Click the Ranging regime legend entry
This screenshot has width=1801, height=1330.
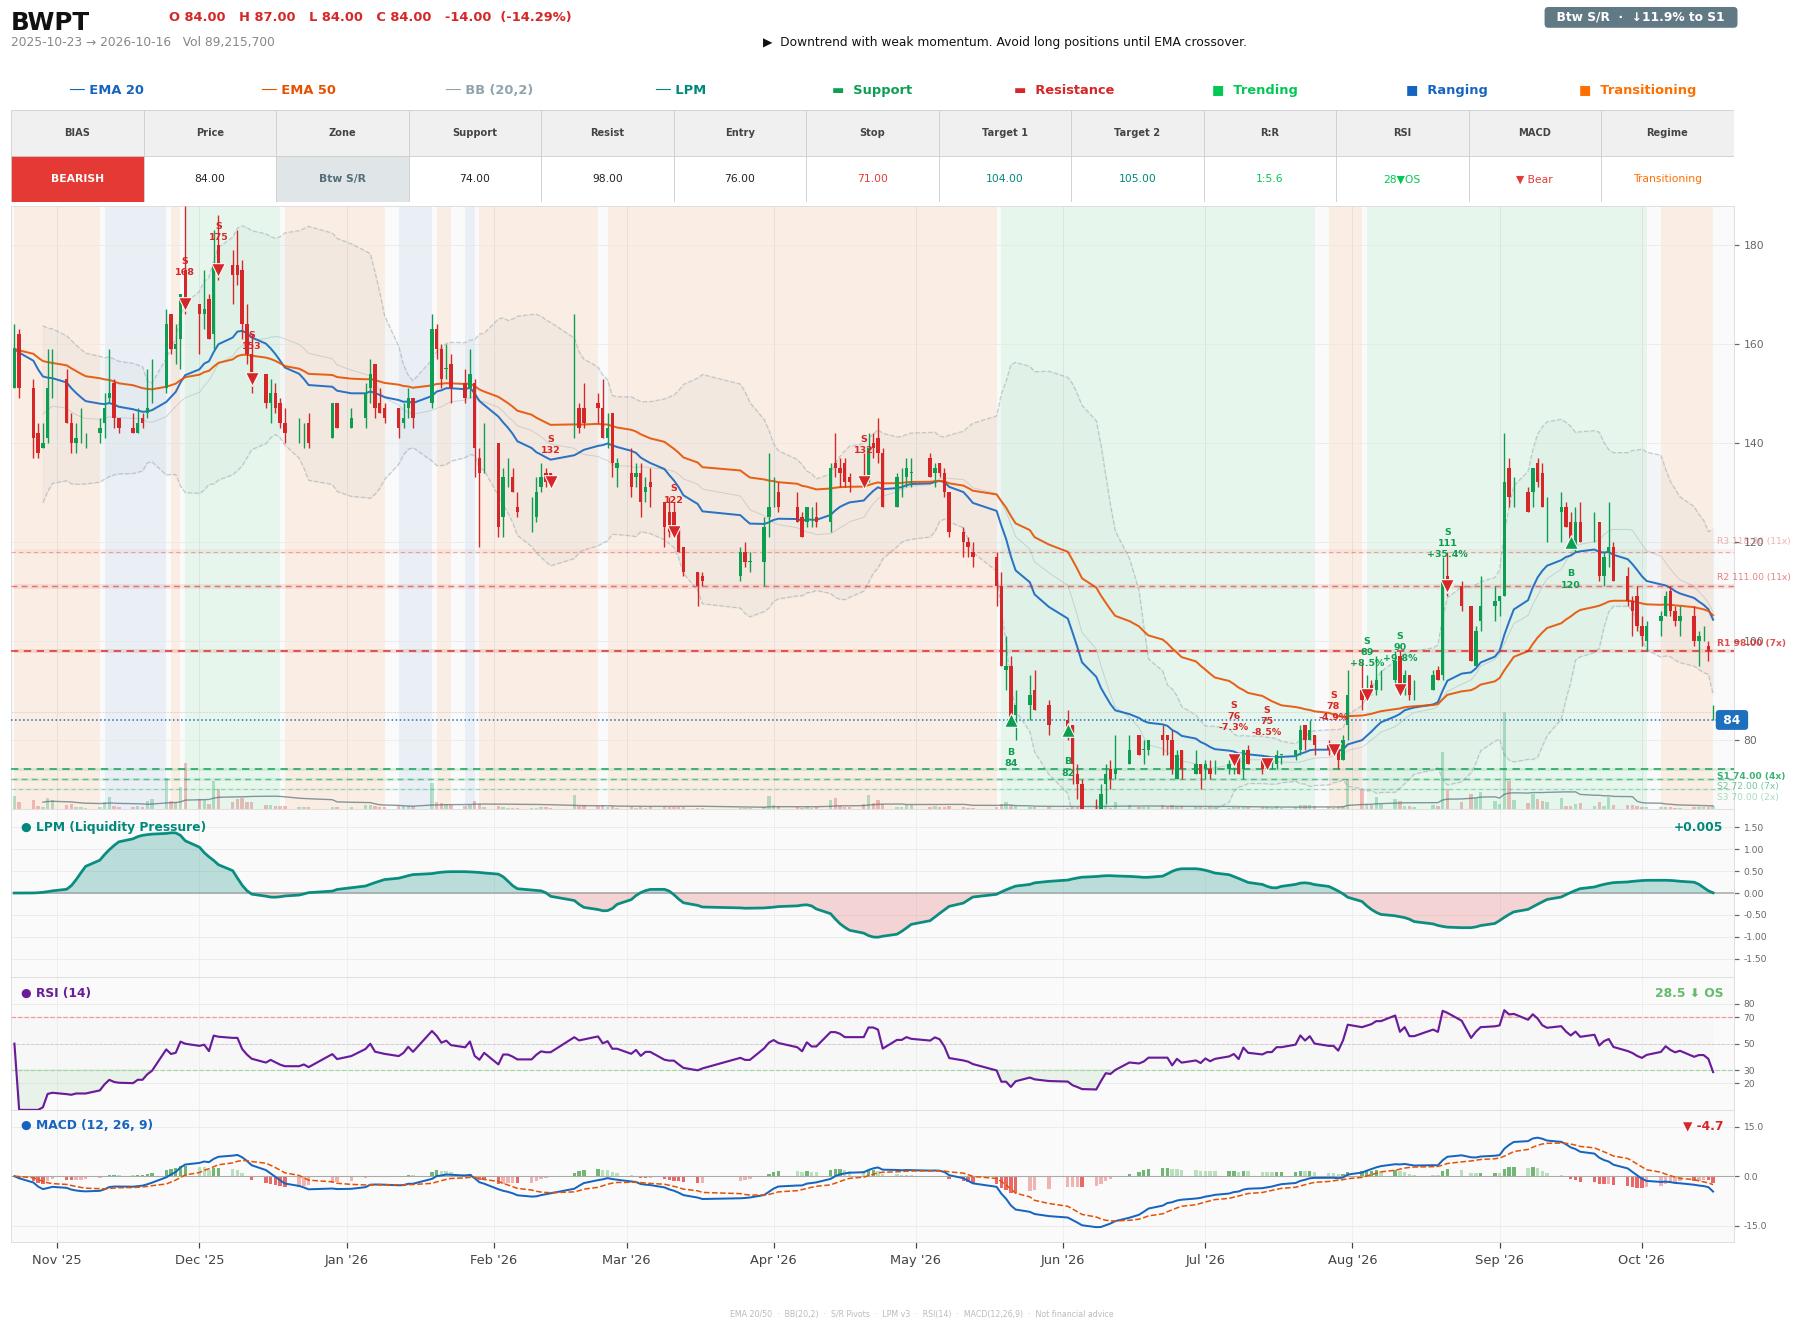pyautogui.click(x=1447, y=90)
